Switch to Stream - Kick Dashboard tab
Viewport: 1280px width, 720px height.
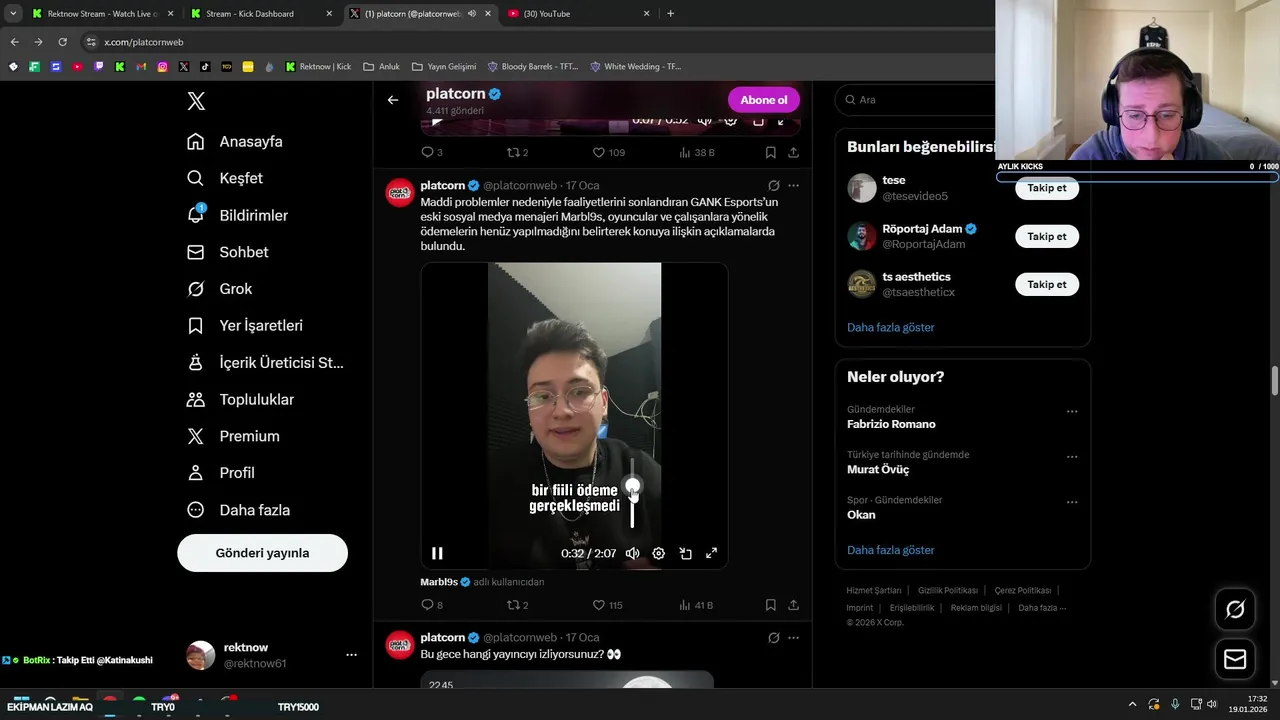(x=260, y=14)
